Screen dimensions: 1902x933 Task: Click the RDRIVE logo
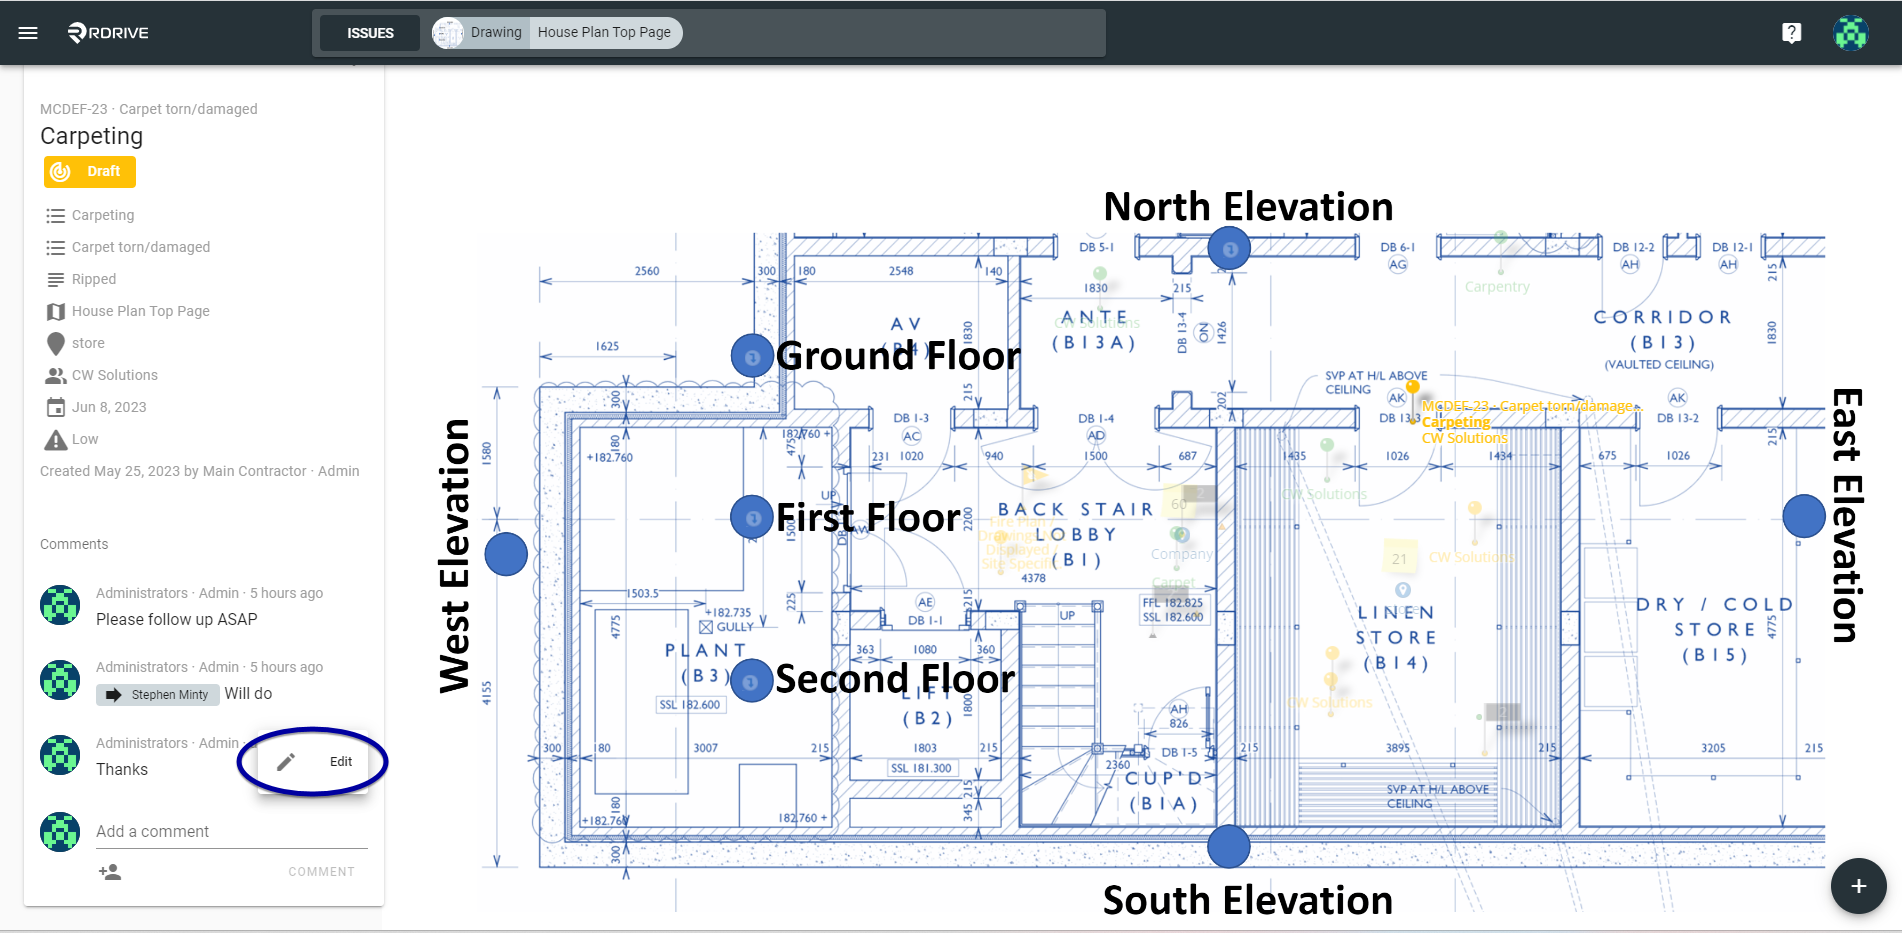[108, 33]
